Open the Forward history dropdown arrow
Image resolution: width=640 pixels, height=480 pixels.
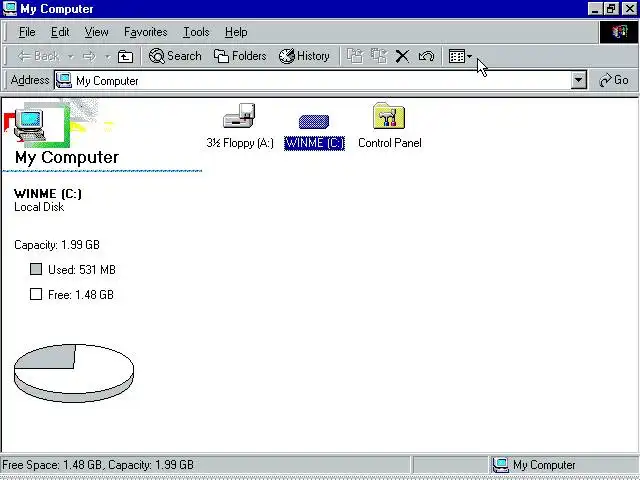[108, 56]
